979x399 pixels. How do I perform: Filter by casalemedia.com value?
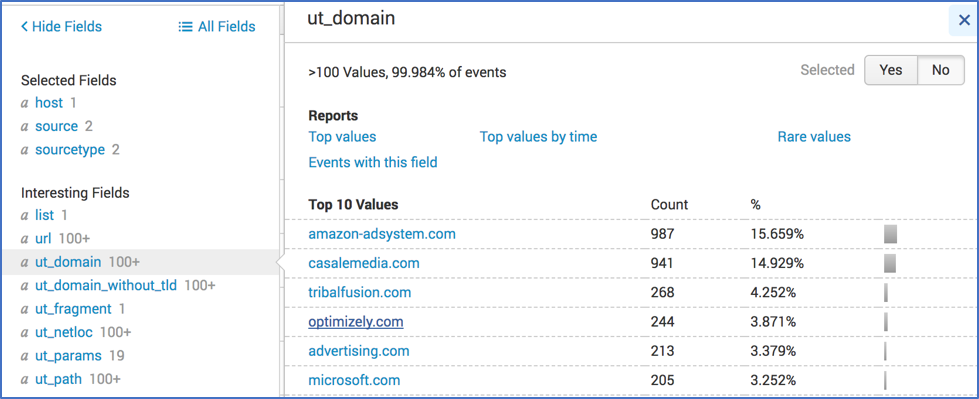click(364, 264)
